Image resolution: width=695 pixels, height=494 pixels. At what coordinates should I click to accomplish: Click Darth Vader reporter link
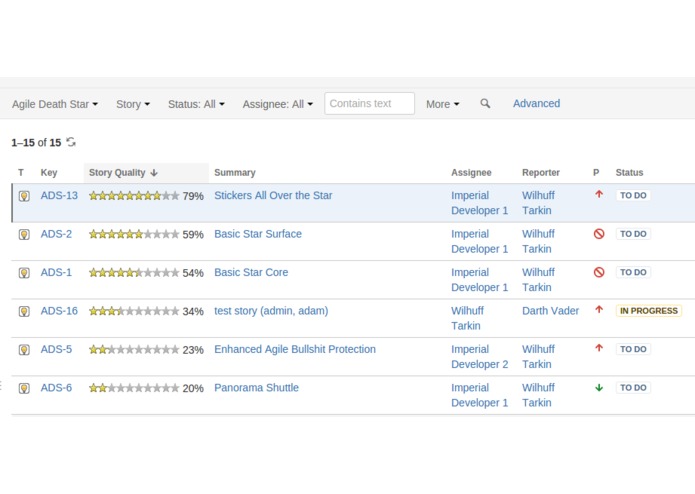551,311
